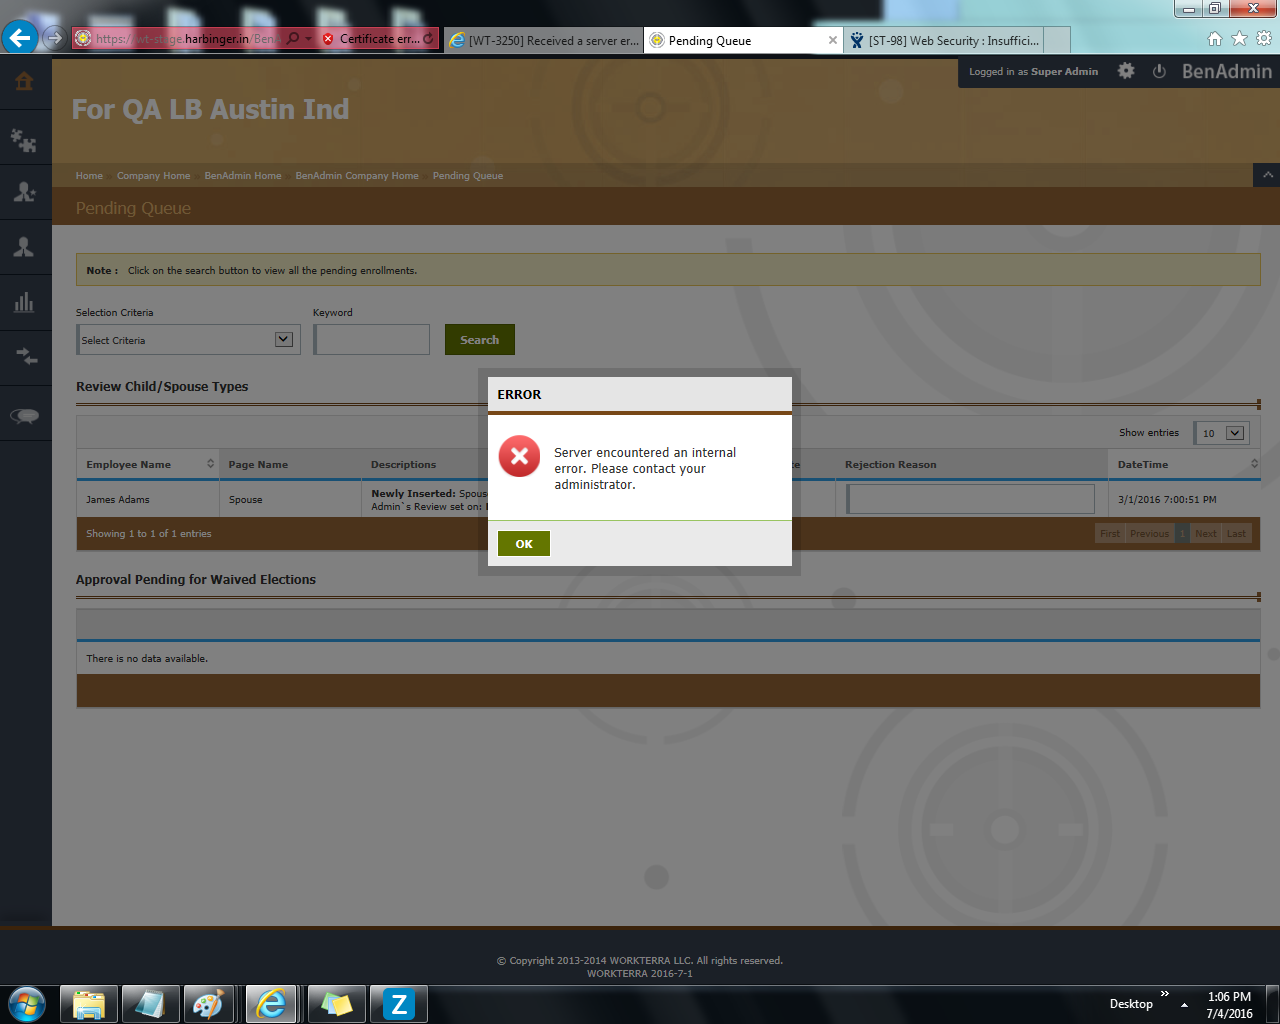This screenshot has height=1024, width=1280.
Task: Click pagination page 1 button
Action: [x=1182, y=533]
